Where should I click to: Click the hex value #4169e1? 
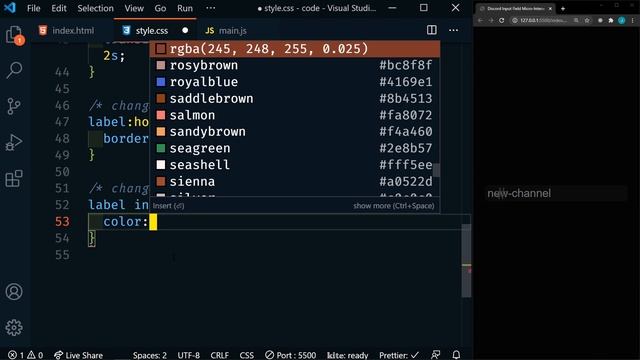(405, 82)
